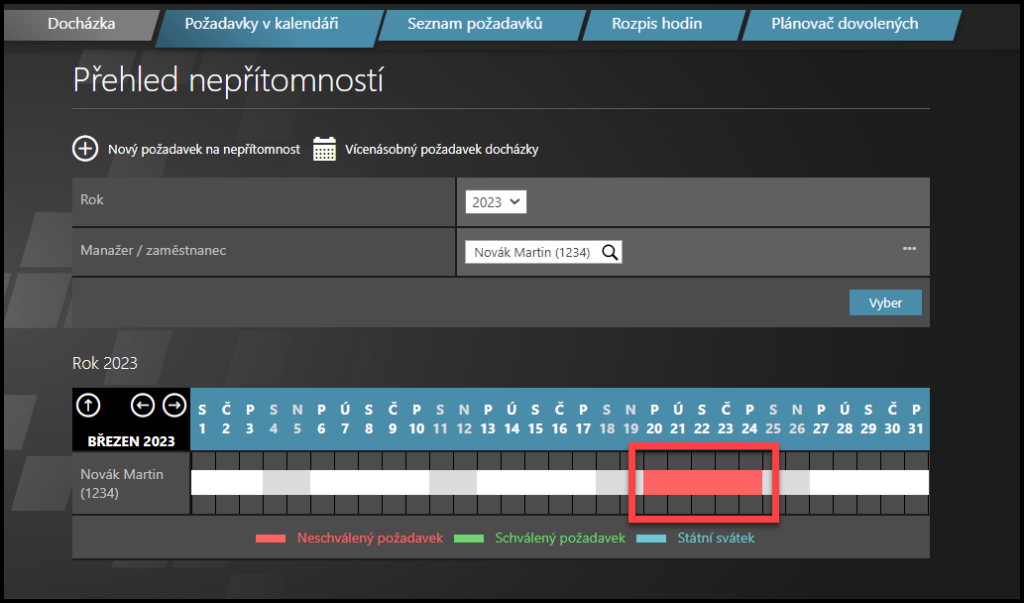
Task: Switch to Docházka tab
Action: pos(82,23)
